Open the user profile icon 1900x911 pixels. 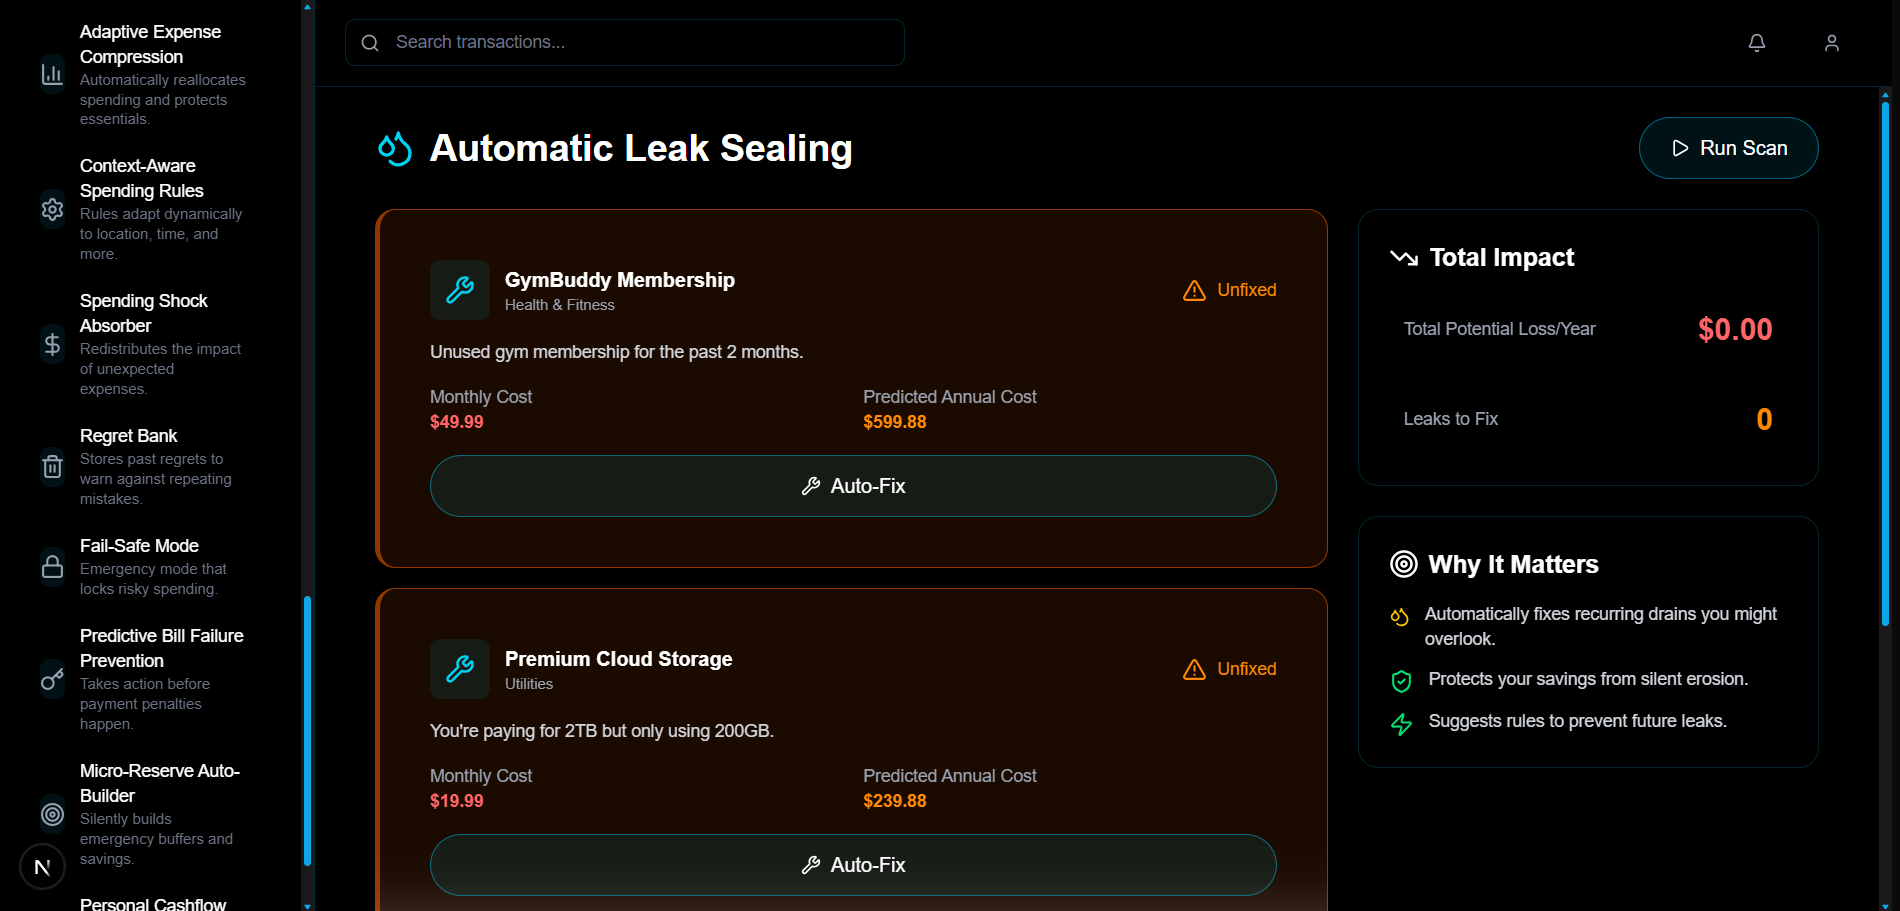tap(1832, 43)
